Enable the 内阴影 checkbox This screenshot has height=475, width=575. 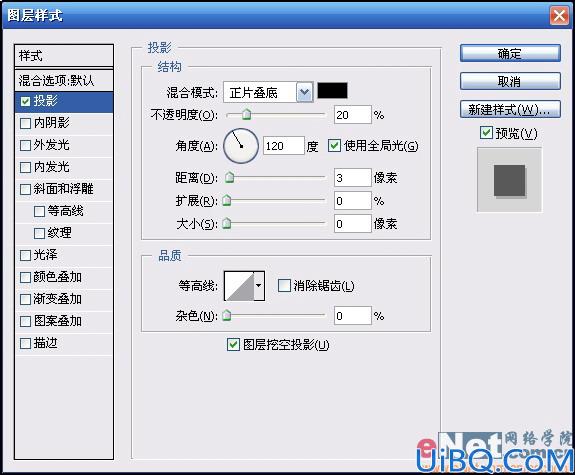coord(25,123)
